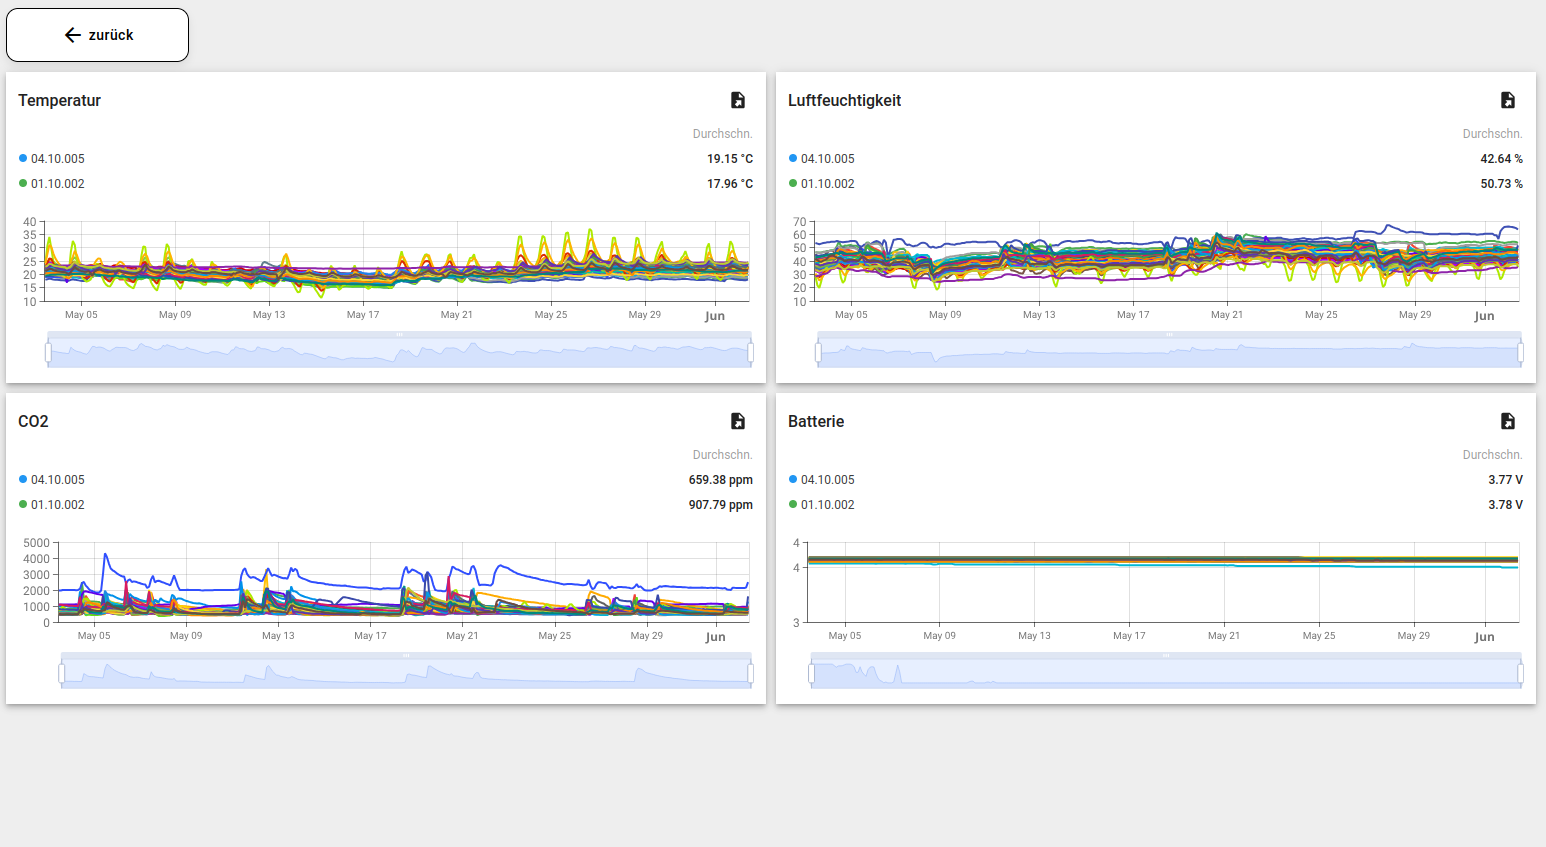Click the Luftfeuchtigkeit chart title
Viewport: 1546px width, 847px height.
click(844, 100)
